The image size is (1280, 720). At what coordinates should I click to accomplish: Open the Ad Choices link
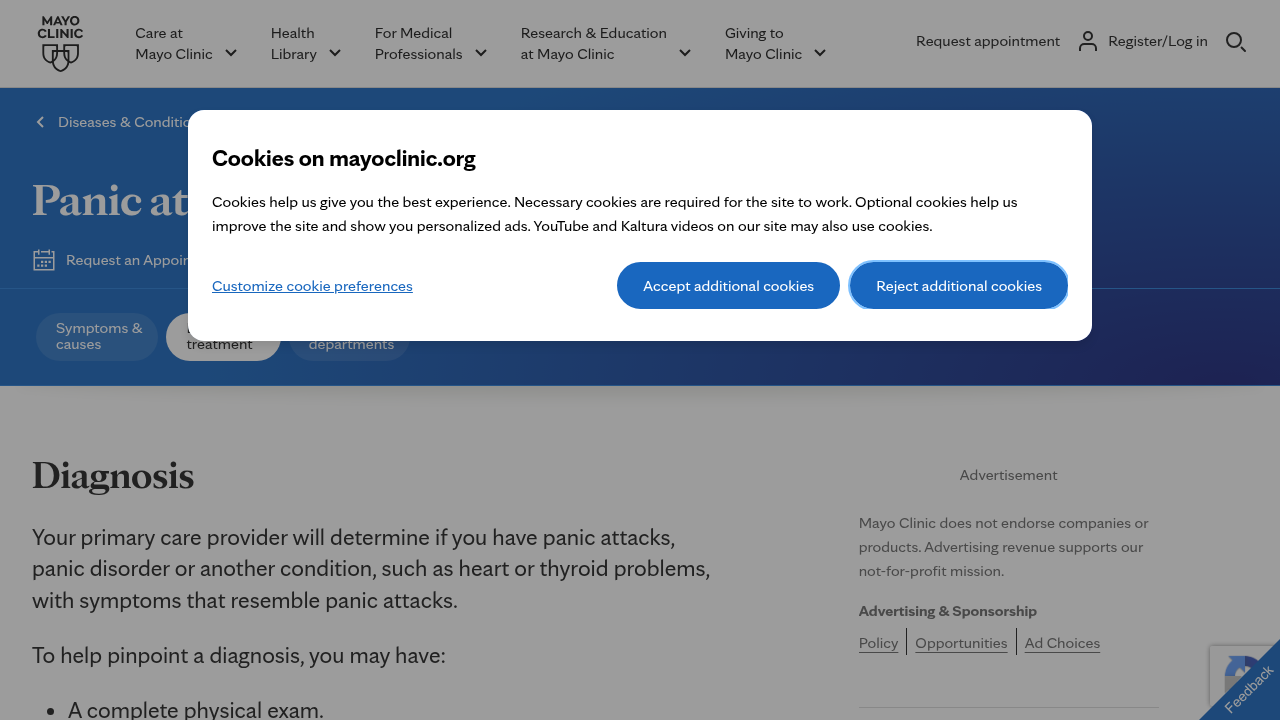tap(1062, 643)
